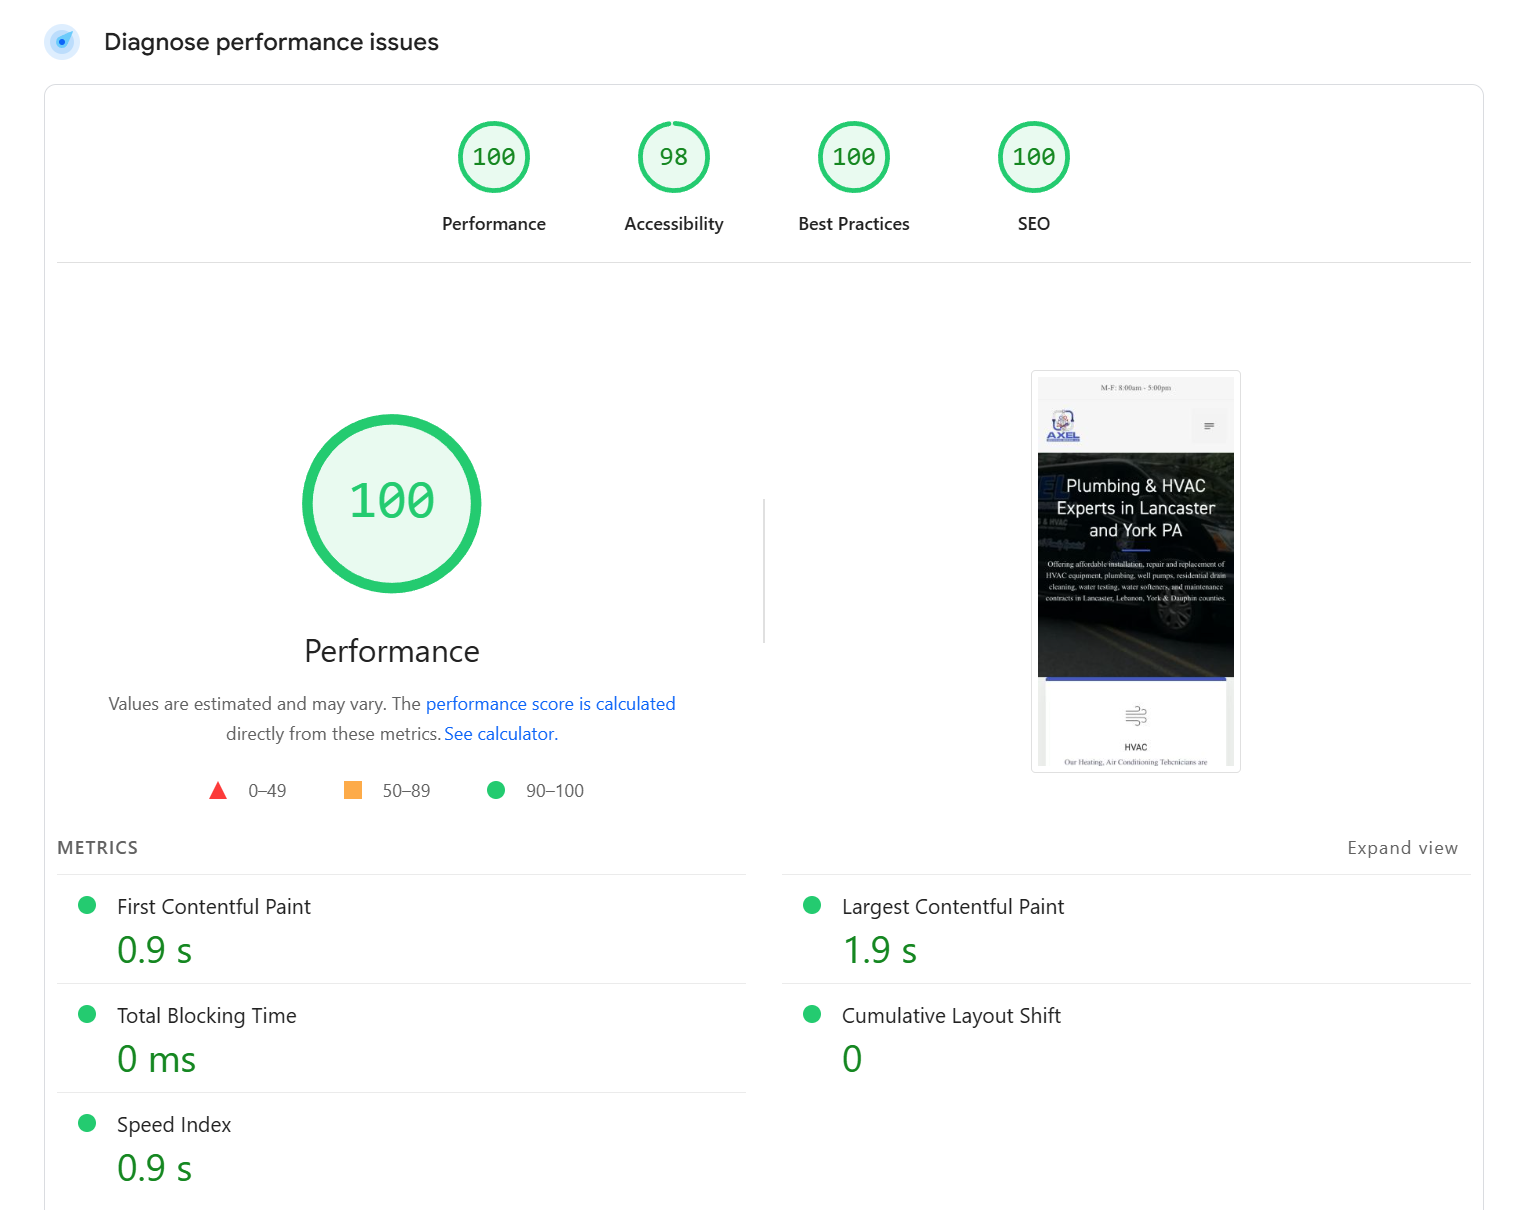The height and width of the screenshot is (1210, 1524).
Task: Click the green dot beside First Contentful Paint
Action: 87,905
